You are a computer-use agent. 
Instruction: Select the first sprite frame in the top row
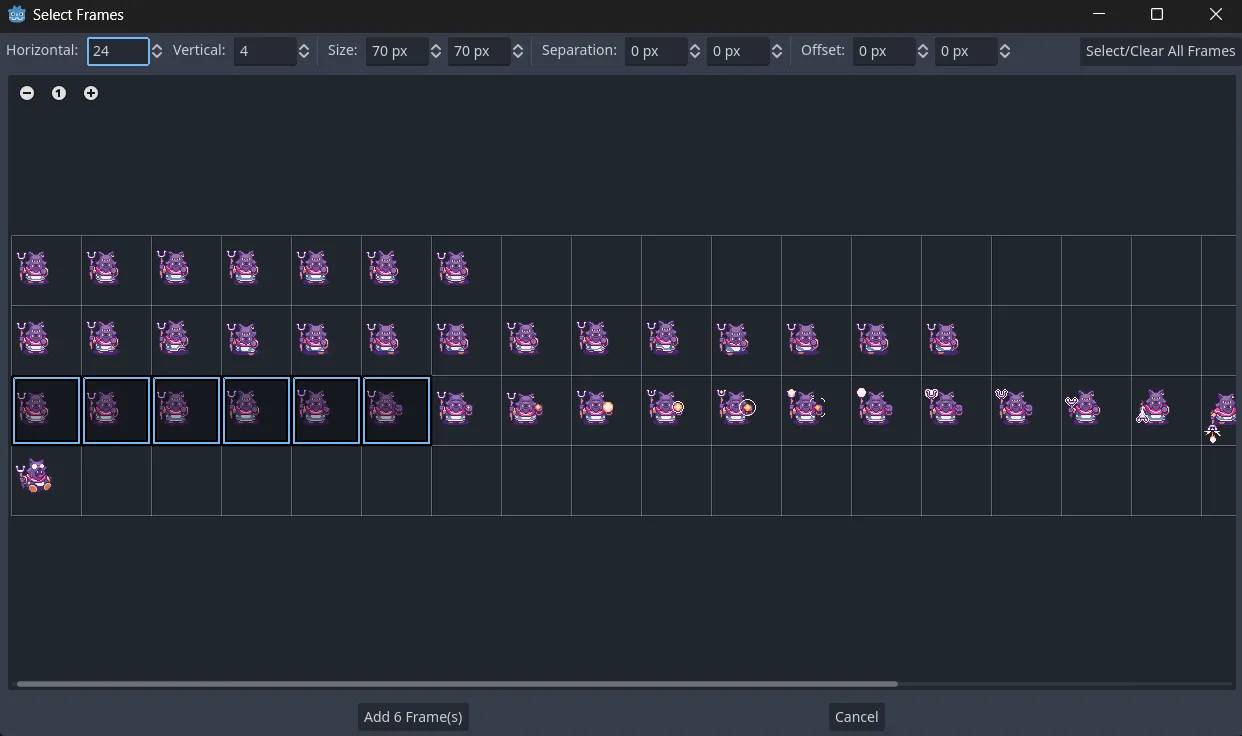coord(47,271)
